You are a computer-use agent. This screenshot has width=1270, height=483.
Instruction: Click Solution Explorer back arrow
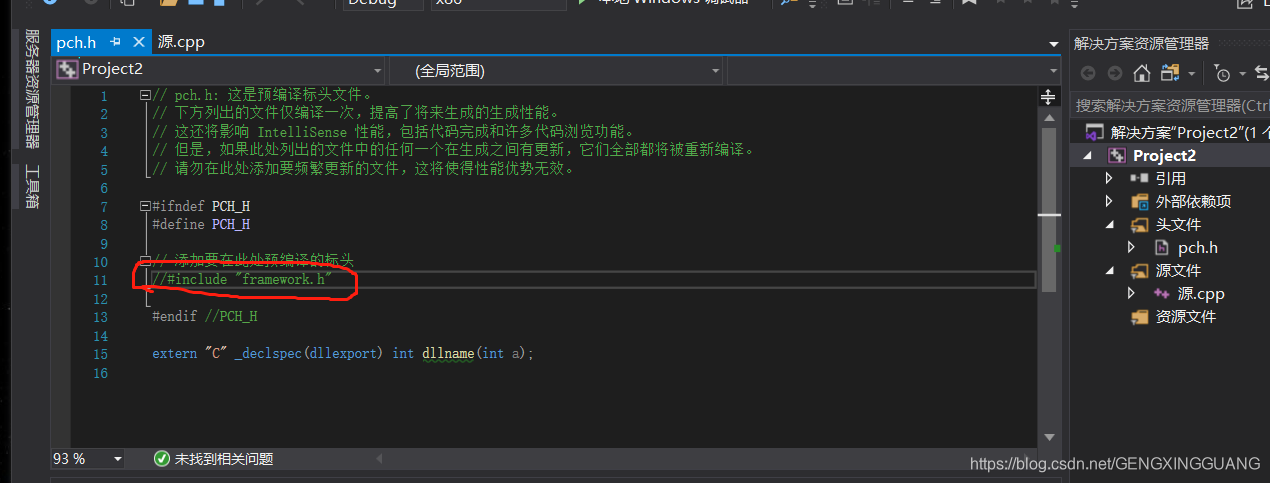pyautogui.click(x=1088, y=73)
